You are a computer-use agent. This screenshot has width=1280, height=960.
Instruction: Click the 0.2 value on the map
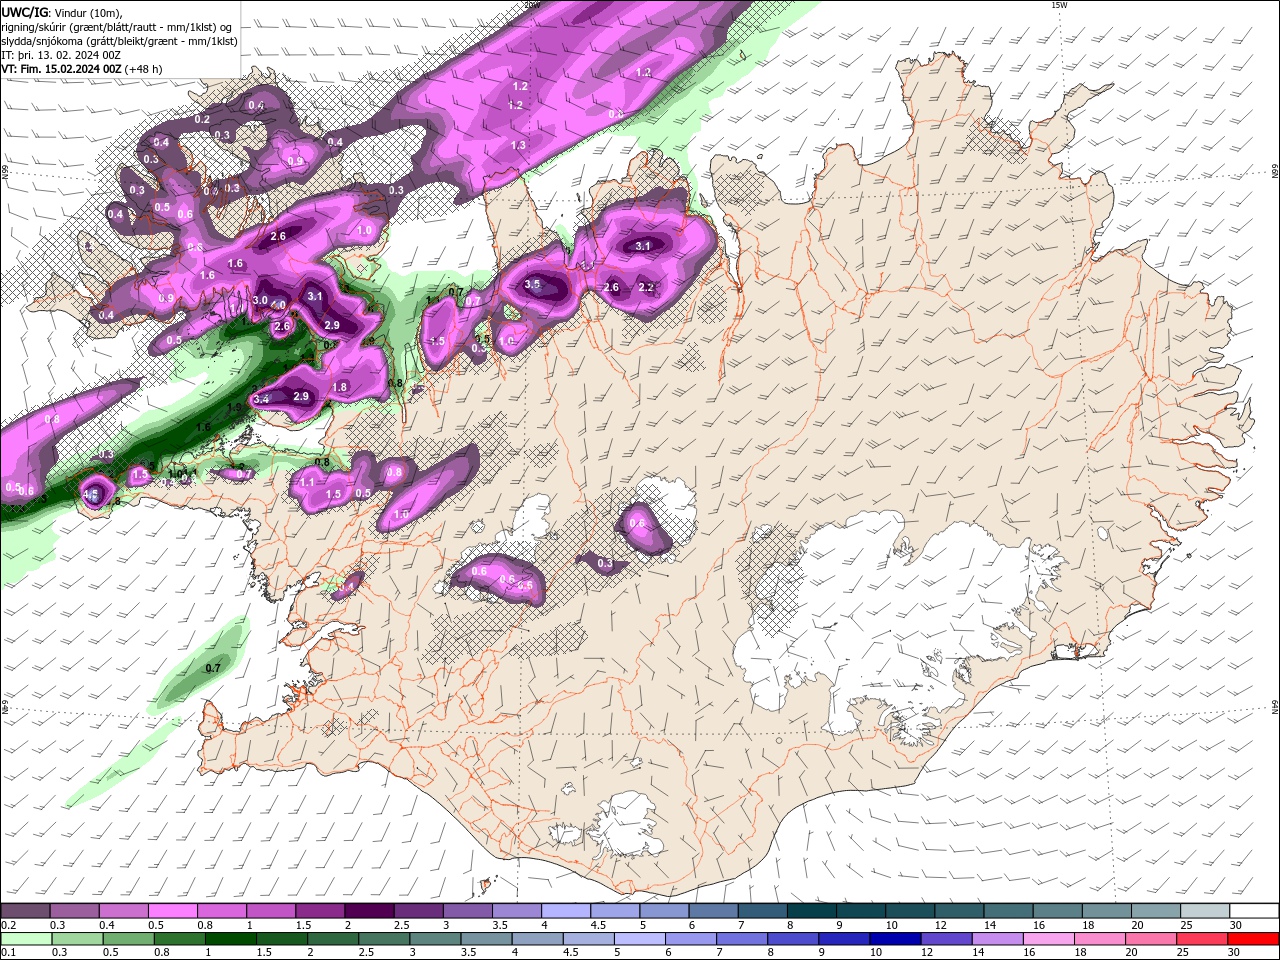202,119
